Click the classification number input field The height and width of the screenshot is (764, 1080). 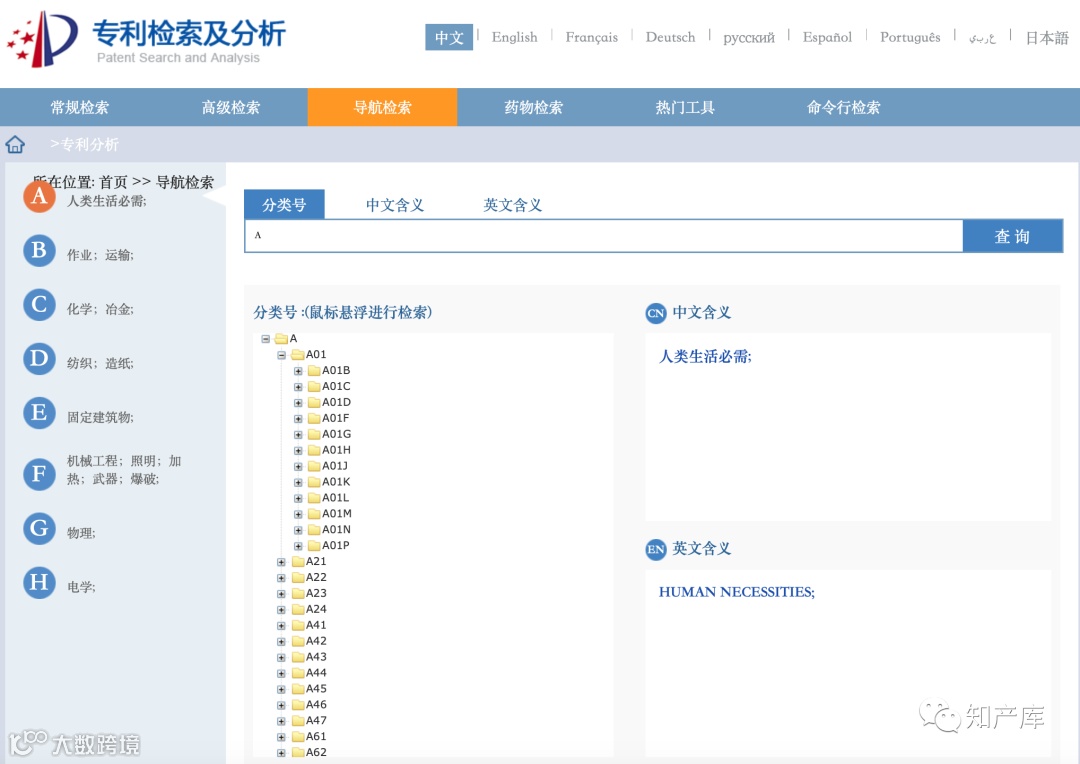click(604, 236)
